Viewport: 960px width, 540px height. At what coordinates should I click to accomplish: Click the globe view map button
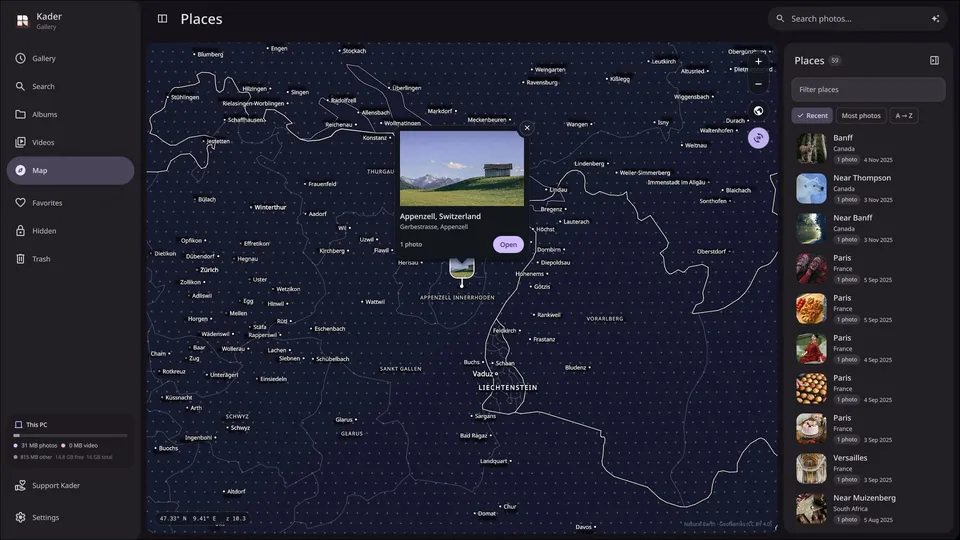coord(758,111)
